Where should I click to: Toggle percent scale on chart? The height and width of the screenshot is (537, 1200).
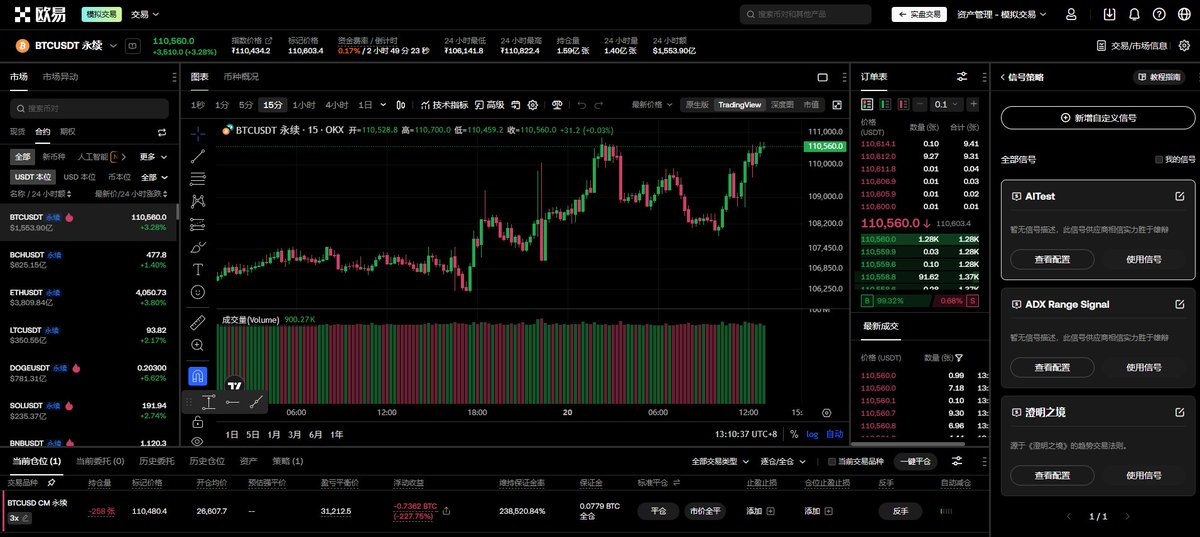click(x=794, y=434)
